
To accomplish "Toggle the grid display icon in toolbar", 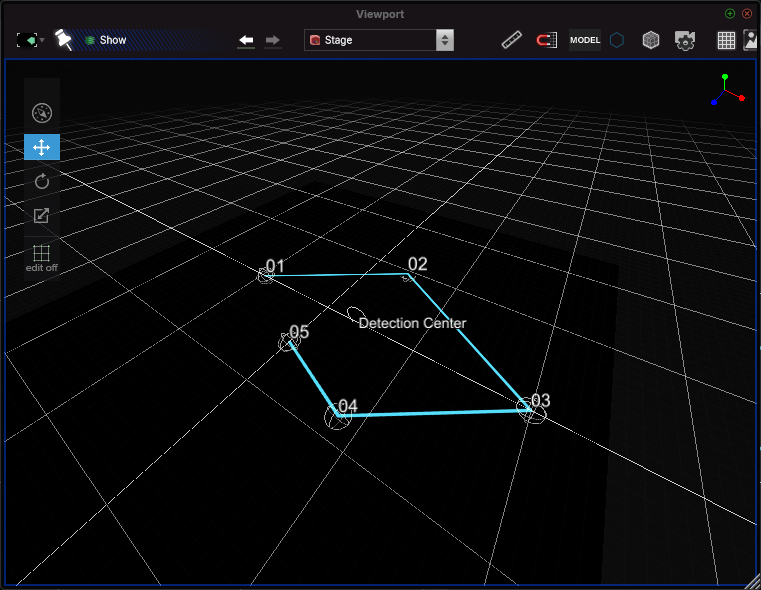I will coord(726,40).
